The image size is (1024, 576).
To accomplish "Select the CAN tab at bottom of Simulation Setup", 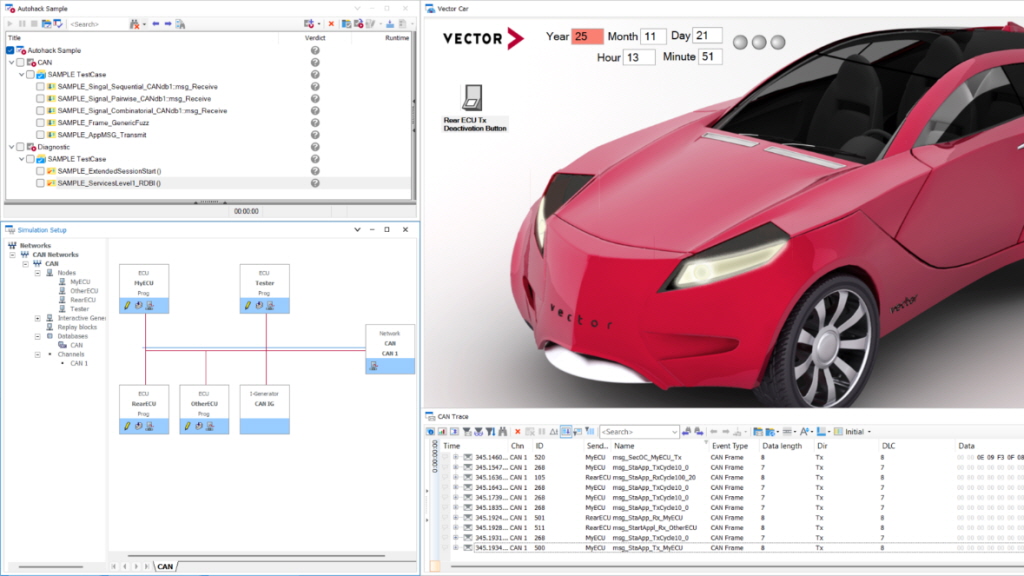I will click(x=165, y=567).
